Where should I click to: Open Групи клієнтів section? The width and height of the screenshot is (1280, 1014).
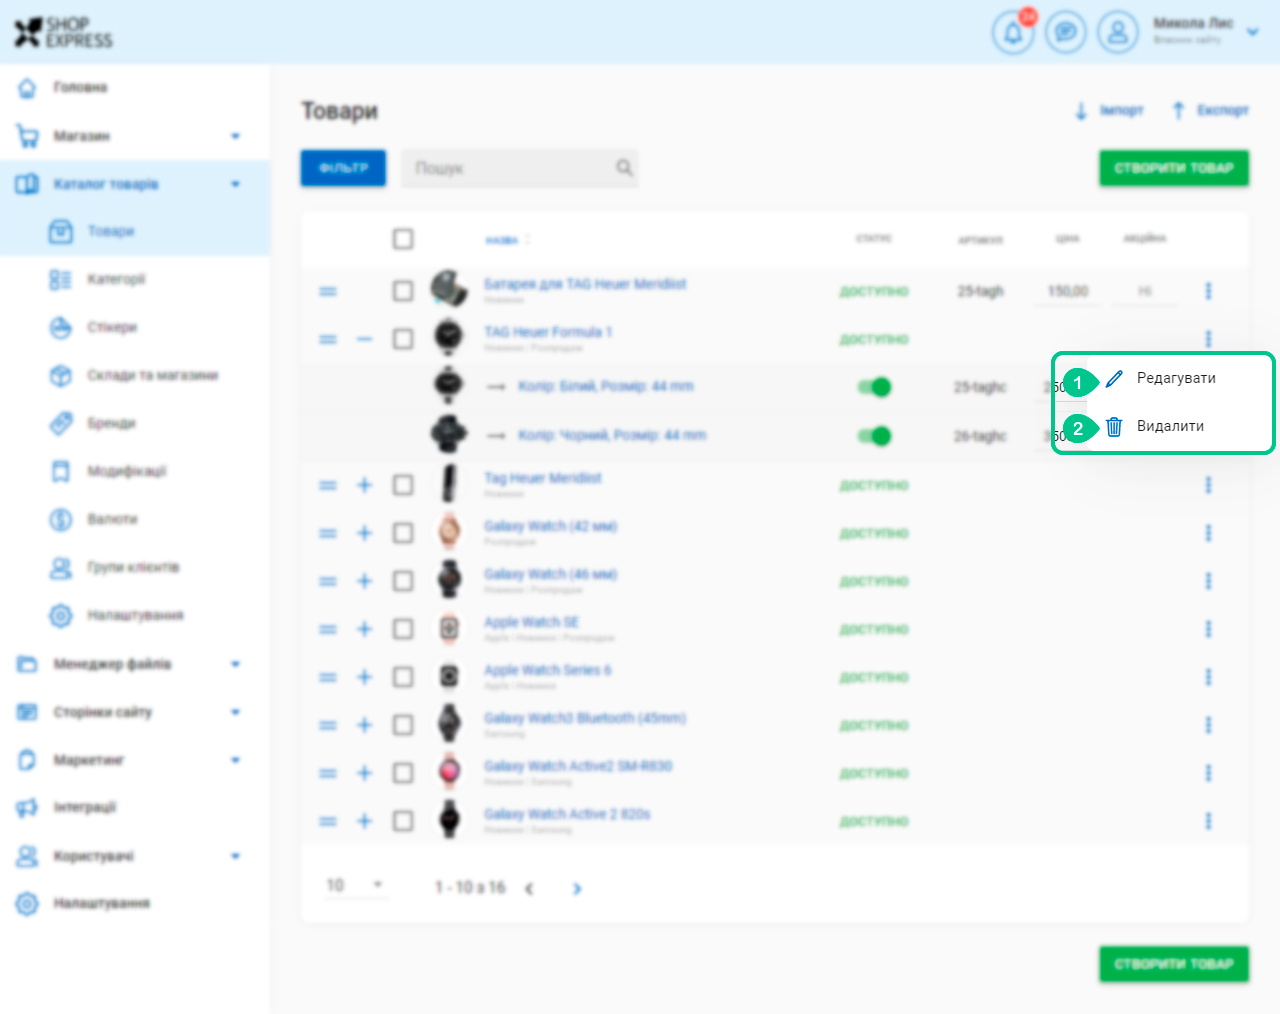click(133, 567)
